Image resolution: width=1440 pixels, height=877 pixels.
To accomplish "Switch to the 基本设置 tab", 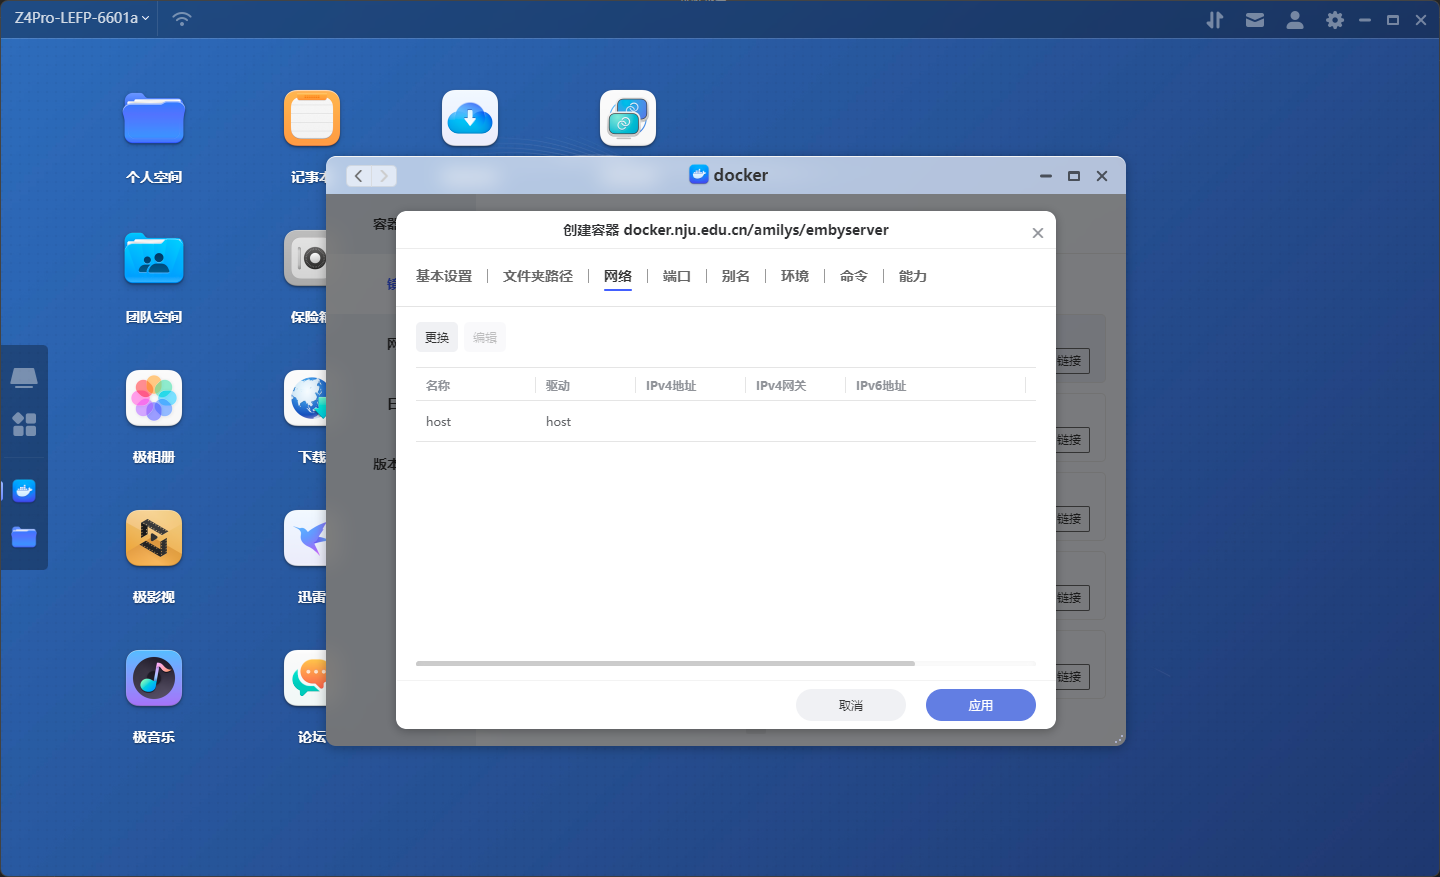I will pyautogui.click(x=444, y=276).
